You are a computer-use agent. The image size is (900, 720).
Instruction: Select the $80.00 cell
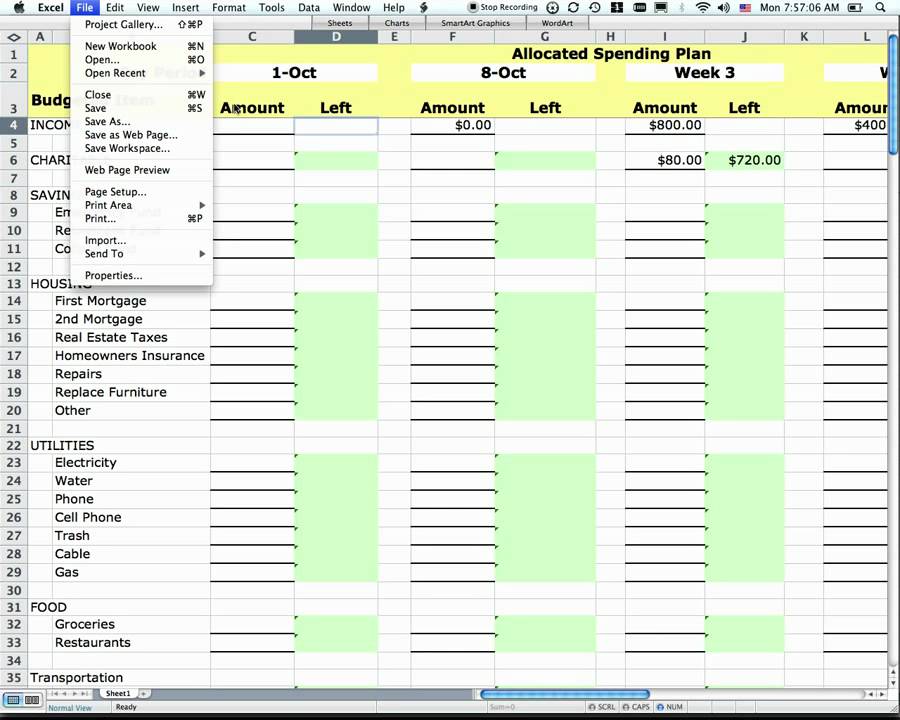(x=665, y=160)
